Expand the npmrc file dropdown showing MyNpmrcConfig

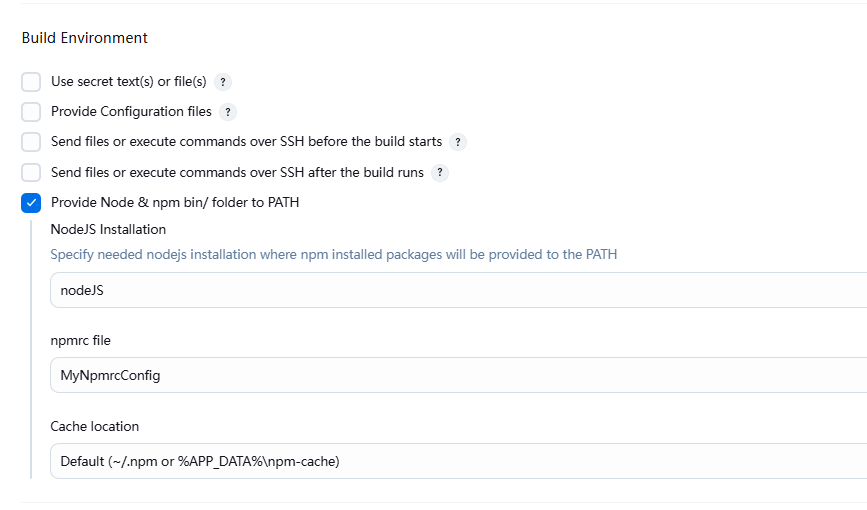(458, 375)
